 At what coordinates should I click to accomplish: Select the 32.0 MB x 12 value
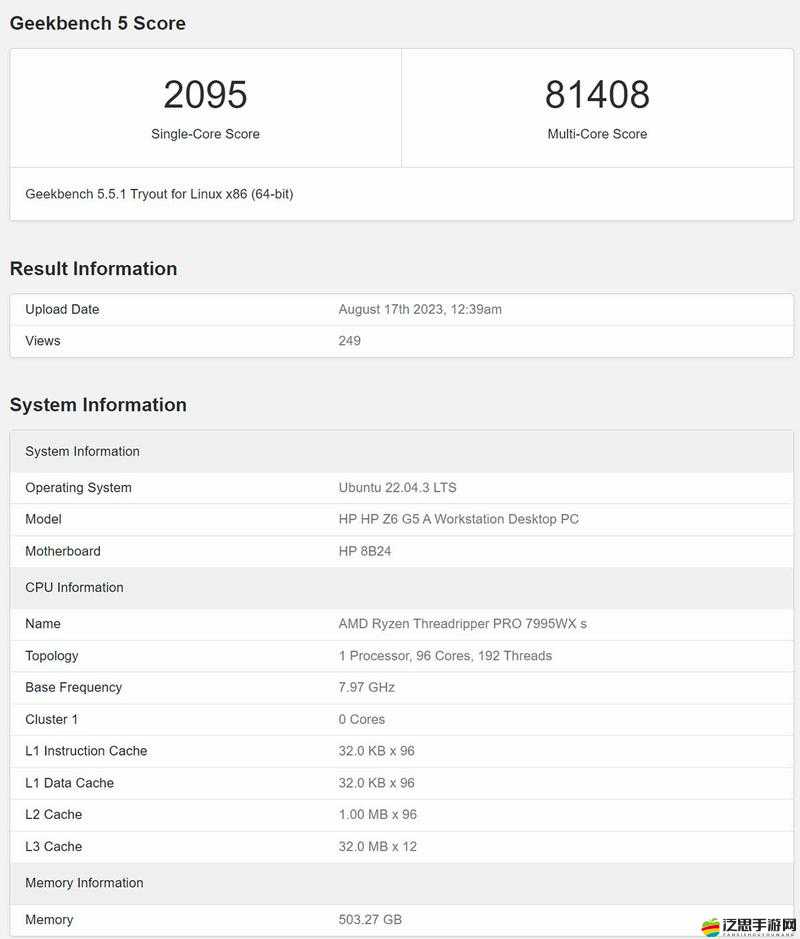377,847
